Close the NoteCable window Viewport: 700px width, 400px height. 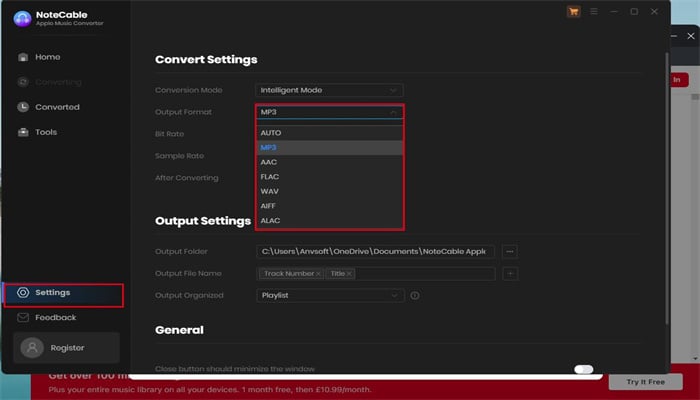pos(654,12)
